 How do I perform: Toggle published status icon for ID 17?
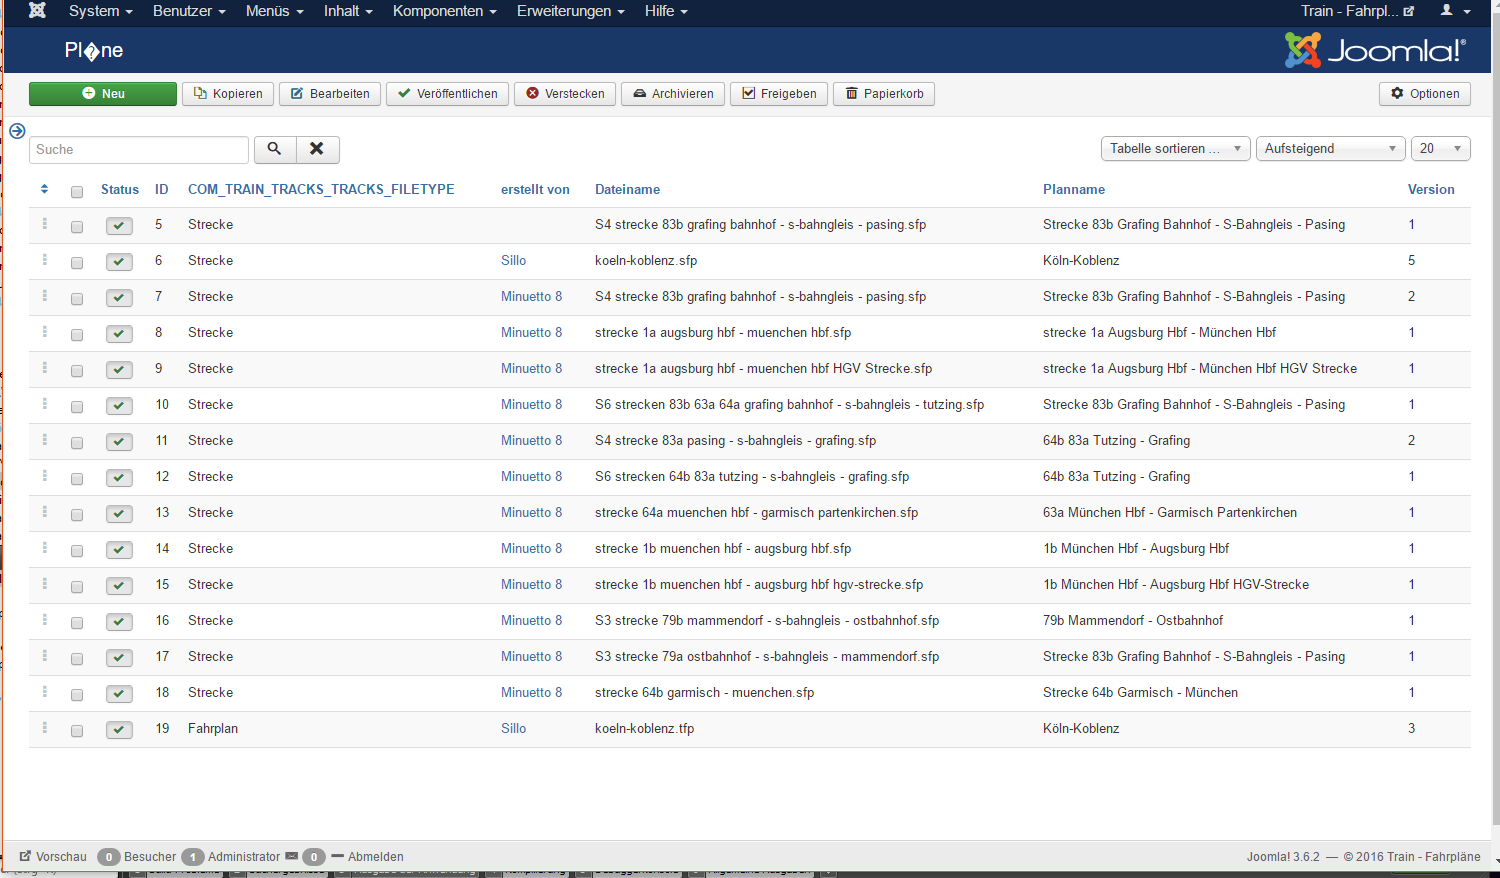click(x=119, y=658)
